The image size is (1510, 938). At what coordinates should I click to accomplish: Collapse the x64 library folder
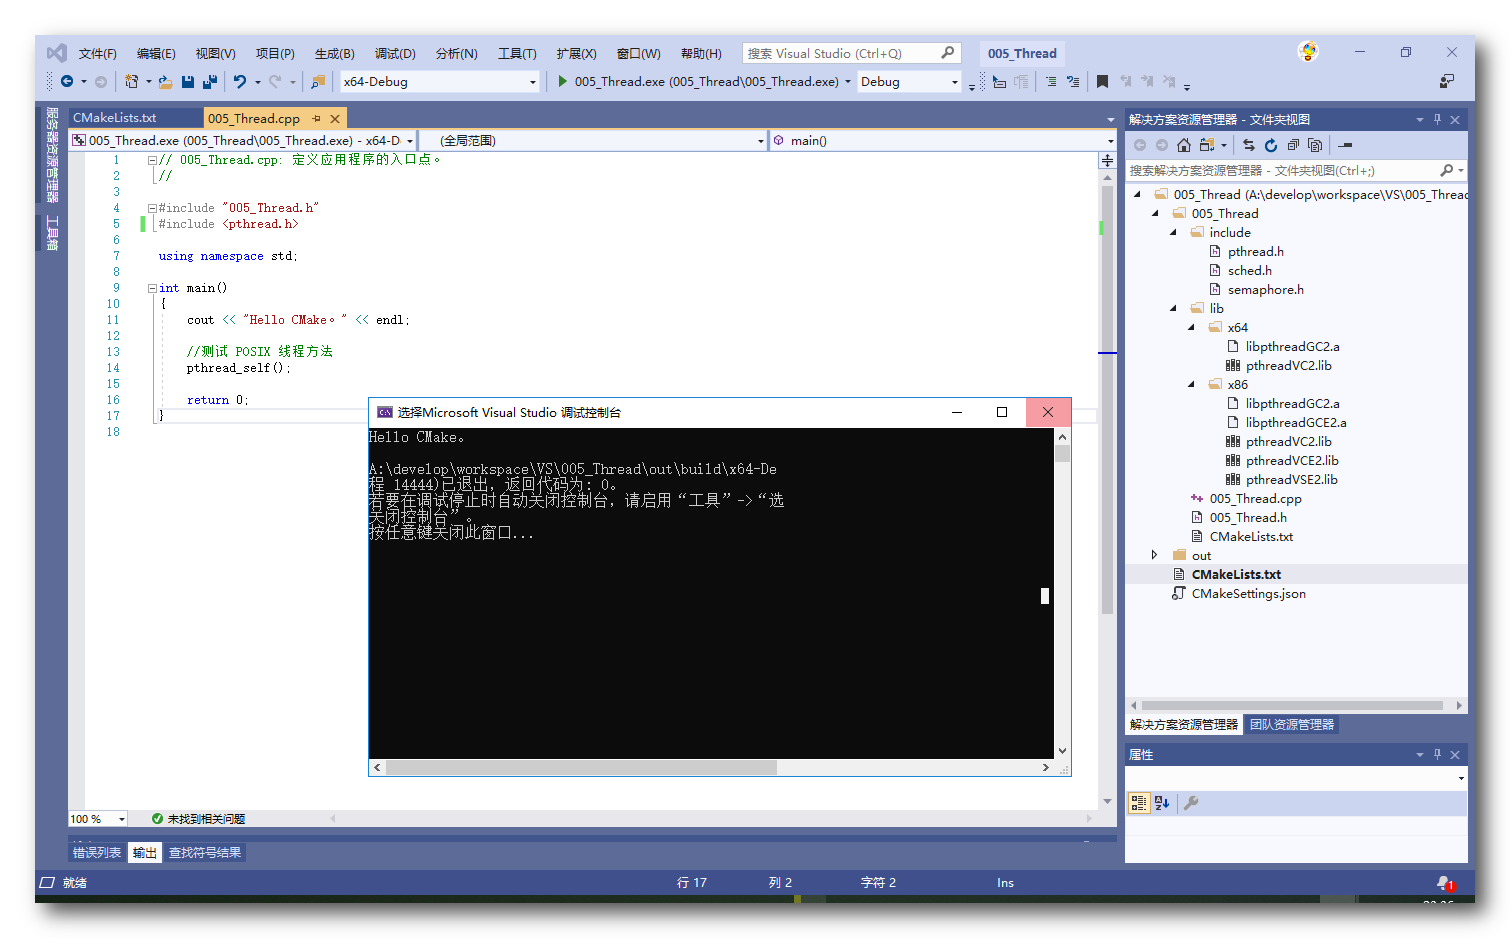(1190, 327)
